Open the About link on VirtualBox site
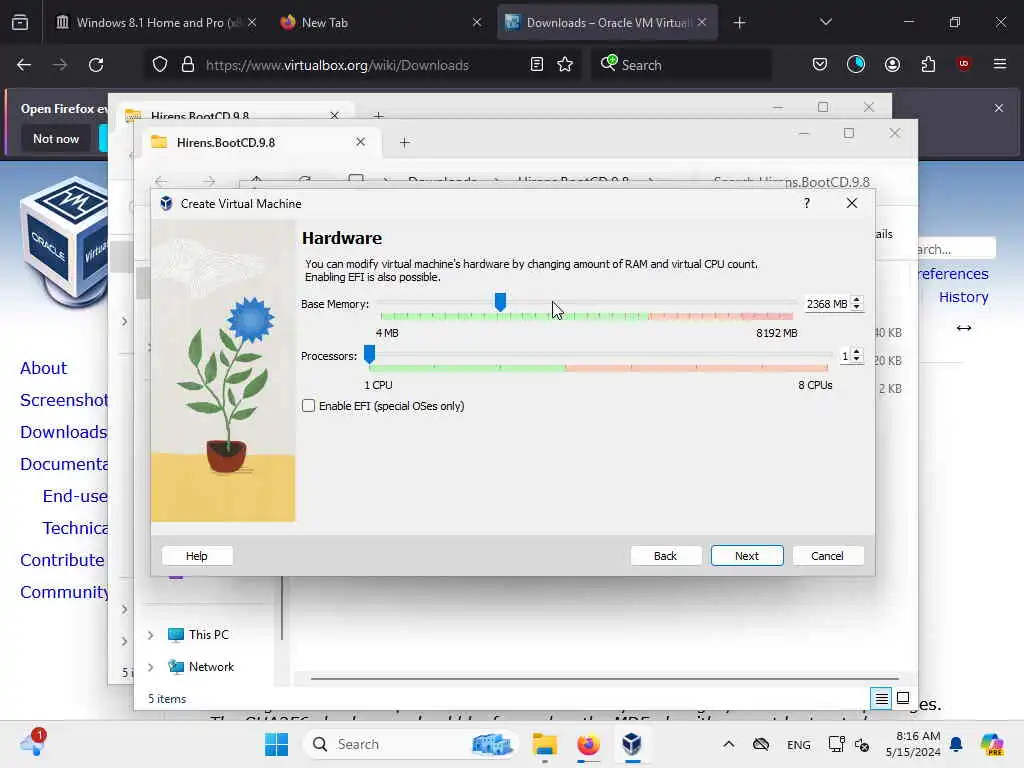Screen dimensions: 1024x768 coord(43,368)
